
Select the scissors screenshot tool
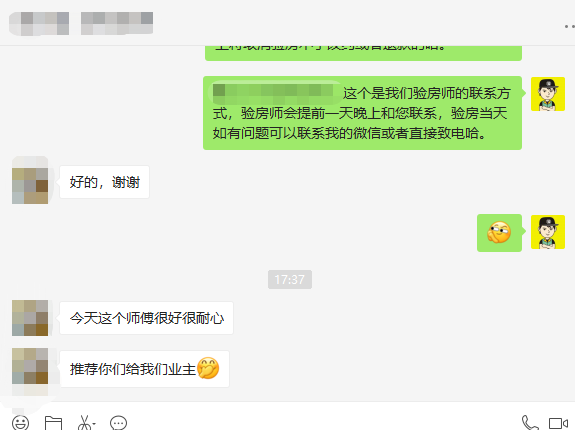coord(84,423)
